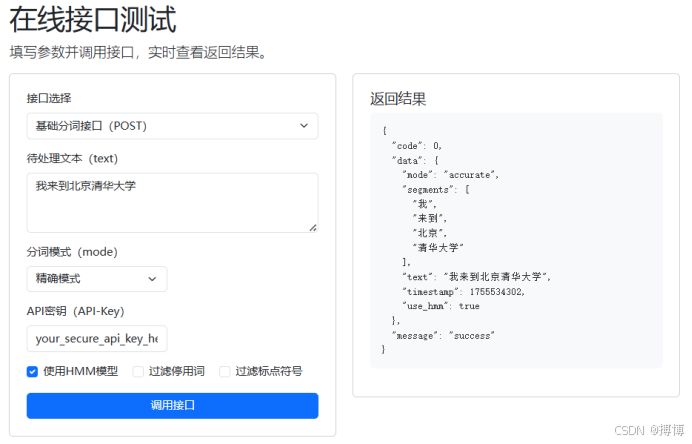
Task: Click the 返回结果 panel heading
Action: (398, 99)
